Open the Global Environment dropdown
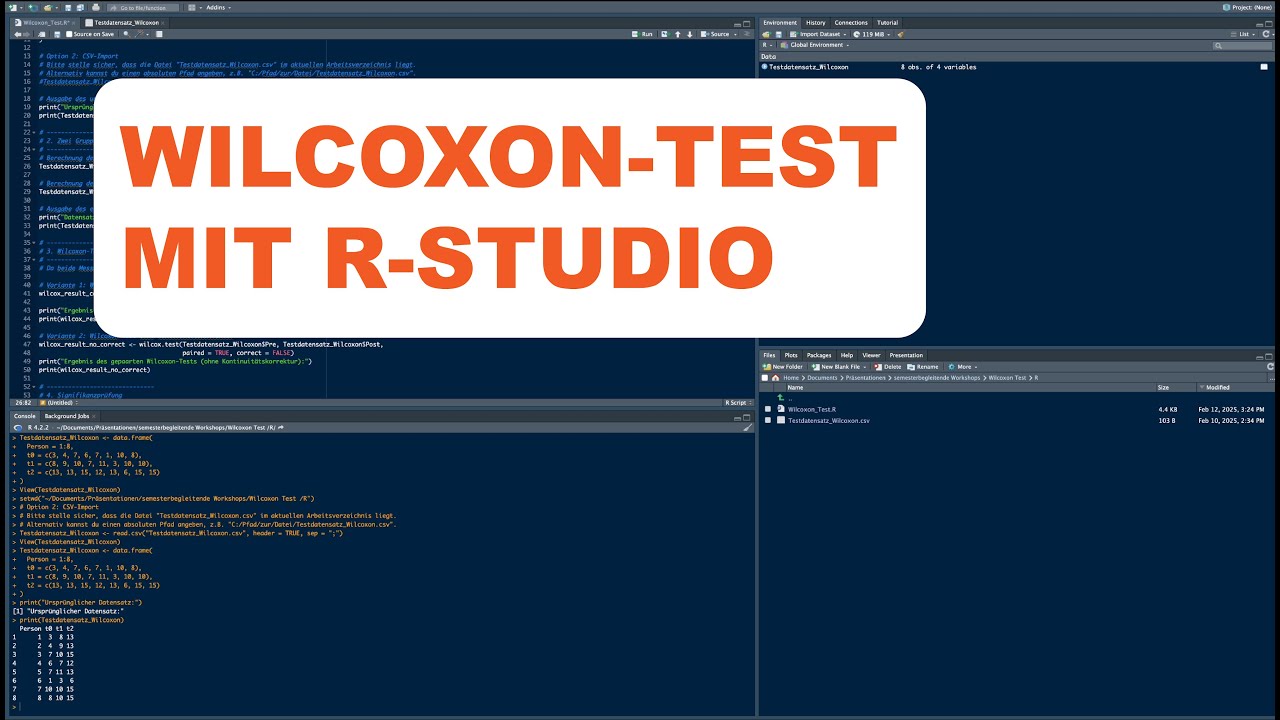 point(817,45)
